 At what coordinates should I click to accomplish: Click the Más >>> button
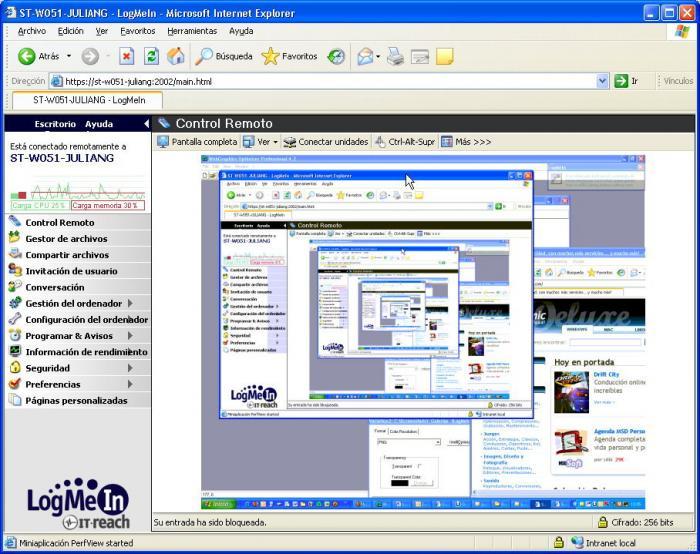[x=466, y=142]
